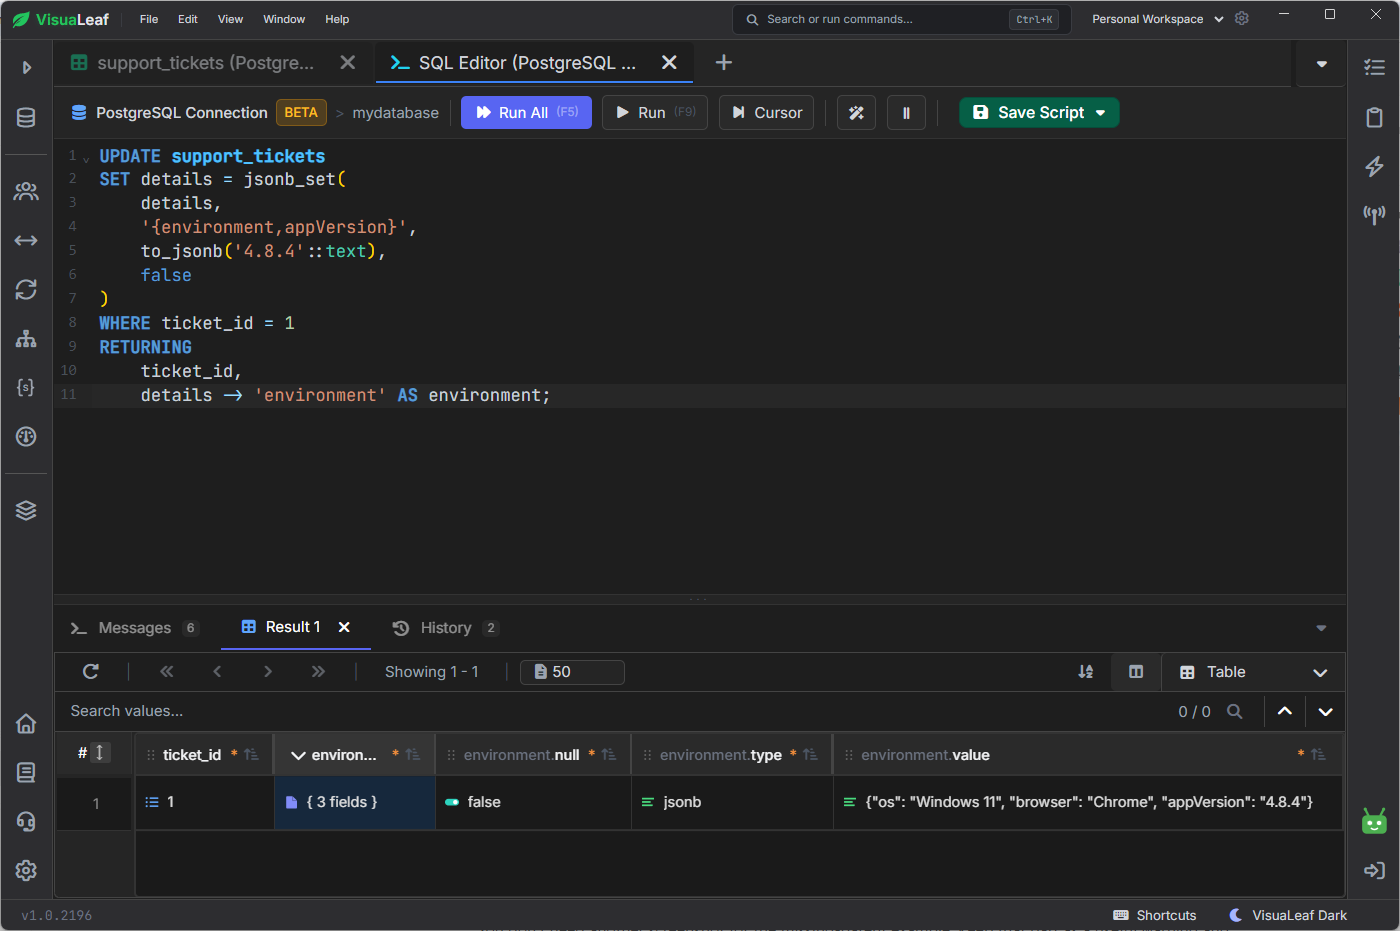
Task: Open the stacked layers sidebar icon
Action: point(26,510)
